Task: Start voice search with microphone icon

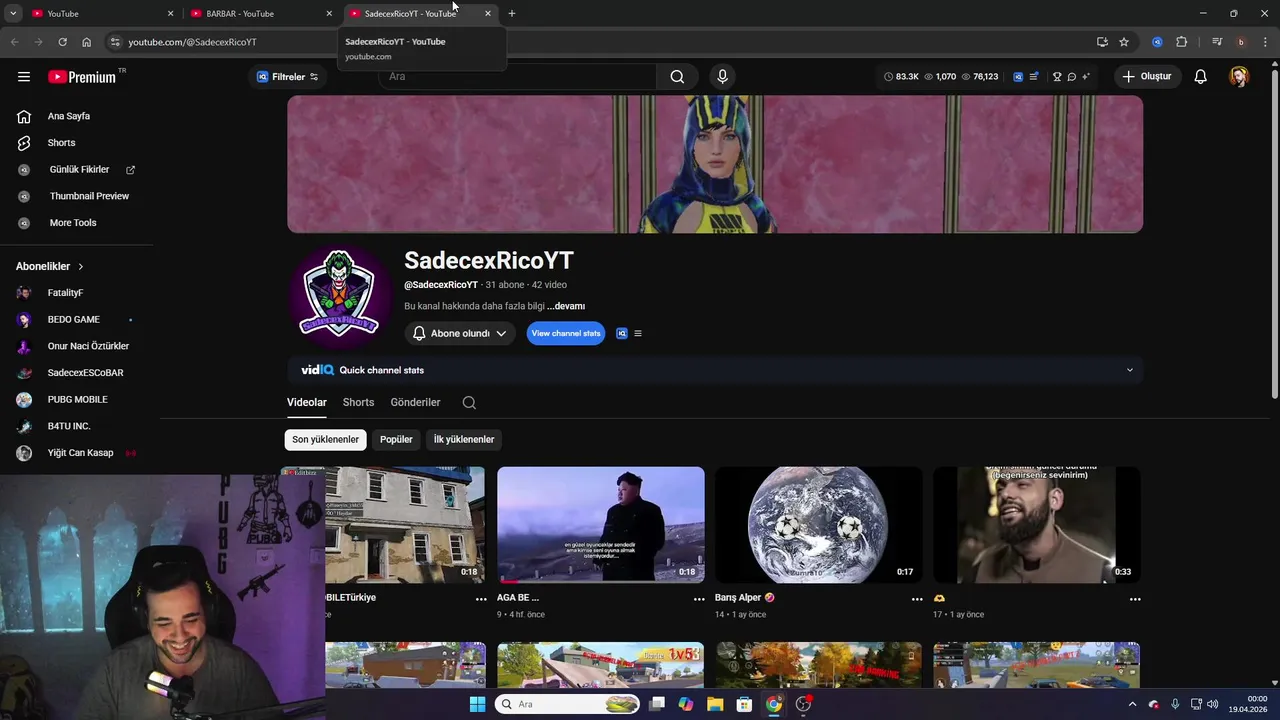Action: pos(722,77)
